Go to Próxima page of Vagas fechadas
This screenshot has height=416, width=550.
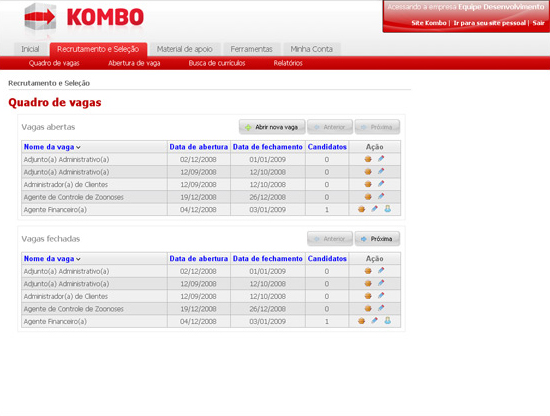point(377,239)
